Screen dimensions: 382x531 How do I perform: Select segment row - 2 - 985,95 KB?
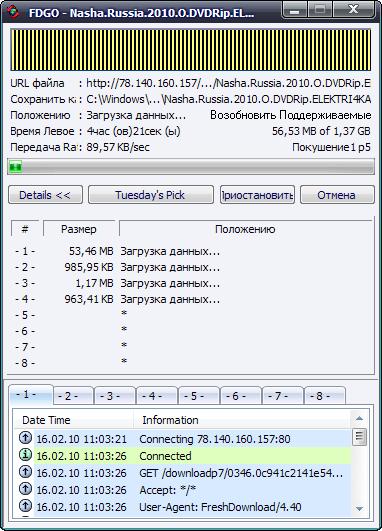coord(118,267)
